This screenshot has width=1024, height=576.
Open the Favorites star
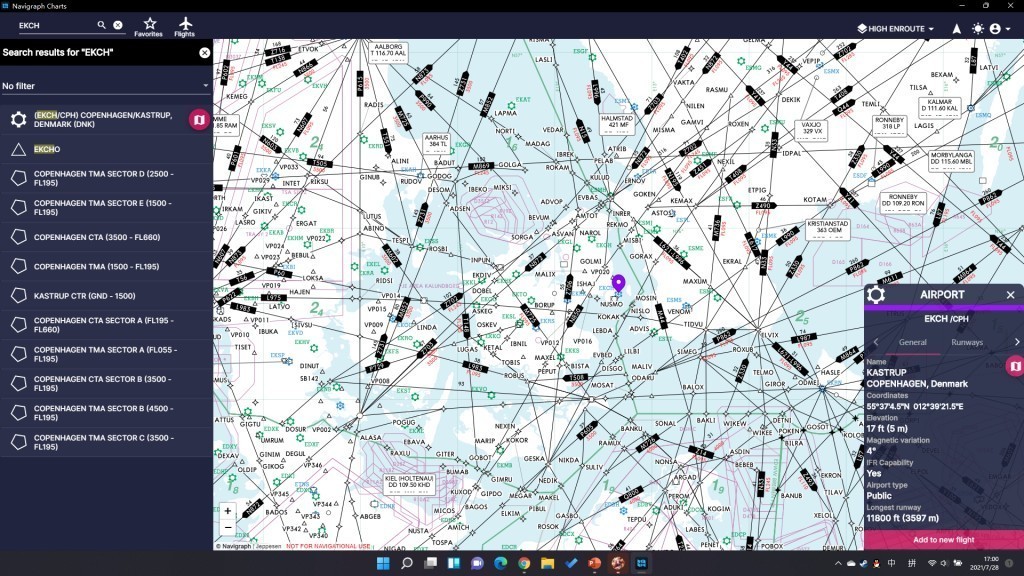149,27
